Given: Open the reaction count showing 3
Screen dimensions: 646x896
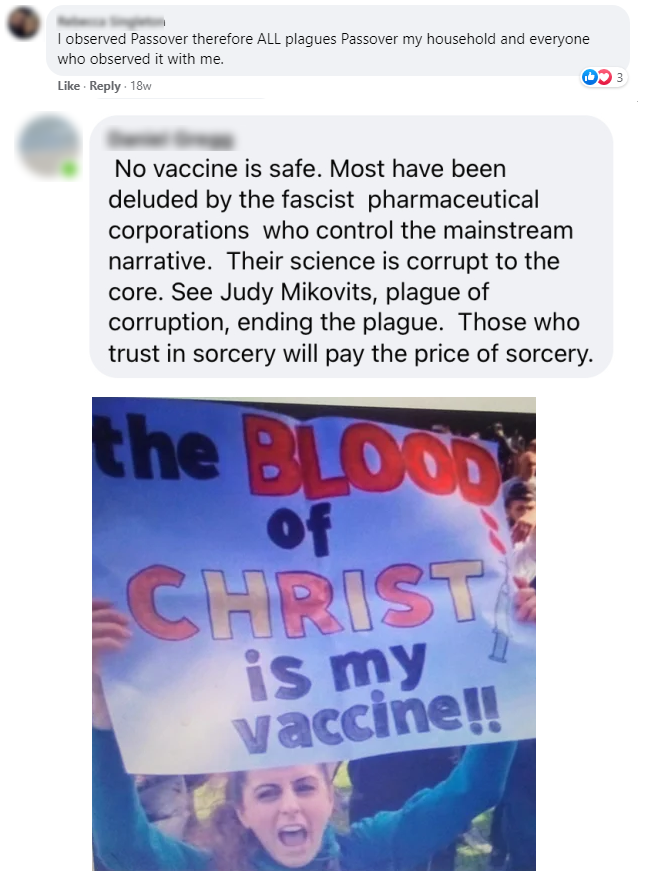Looking at the screenshot, I should (x=620, y=77).
